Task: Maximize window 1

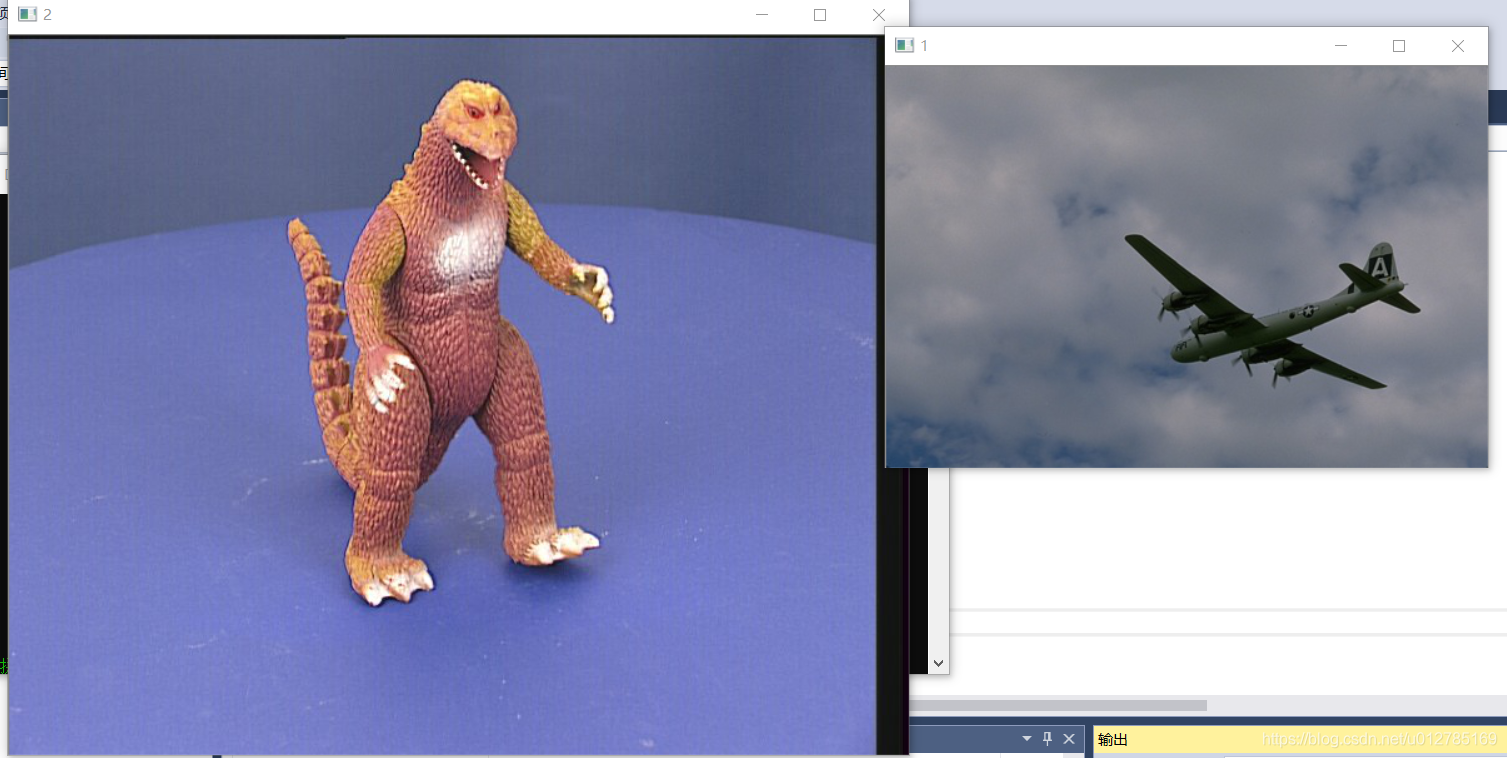Action: 1399,46
